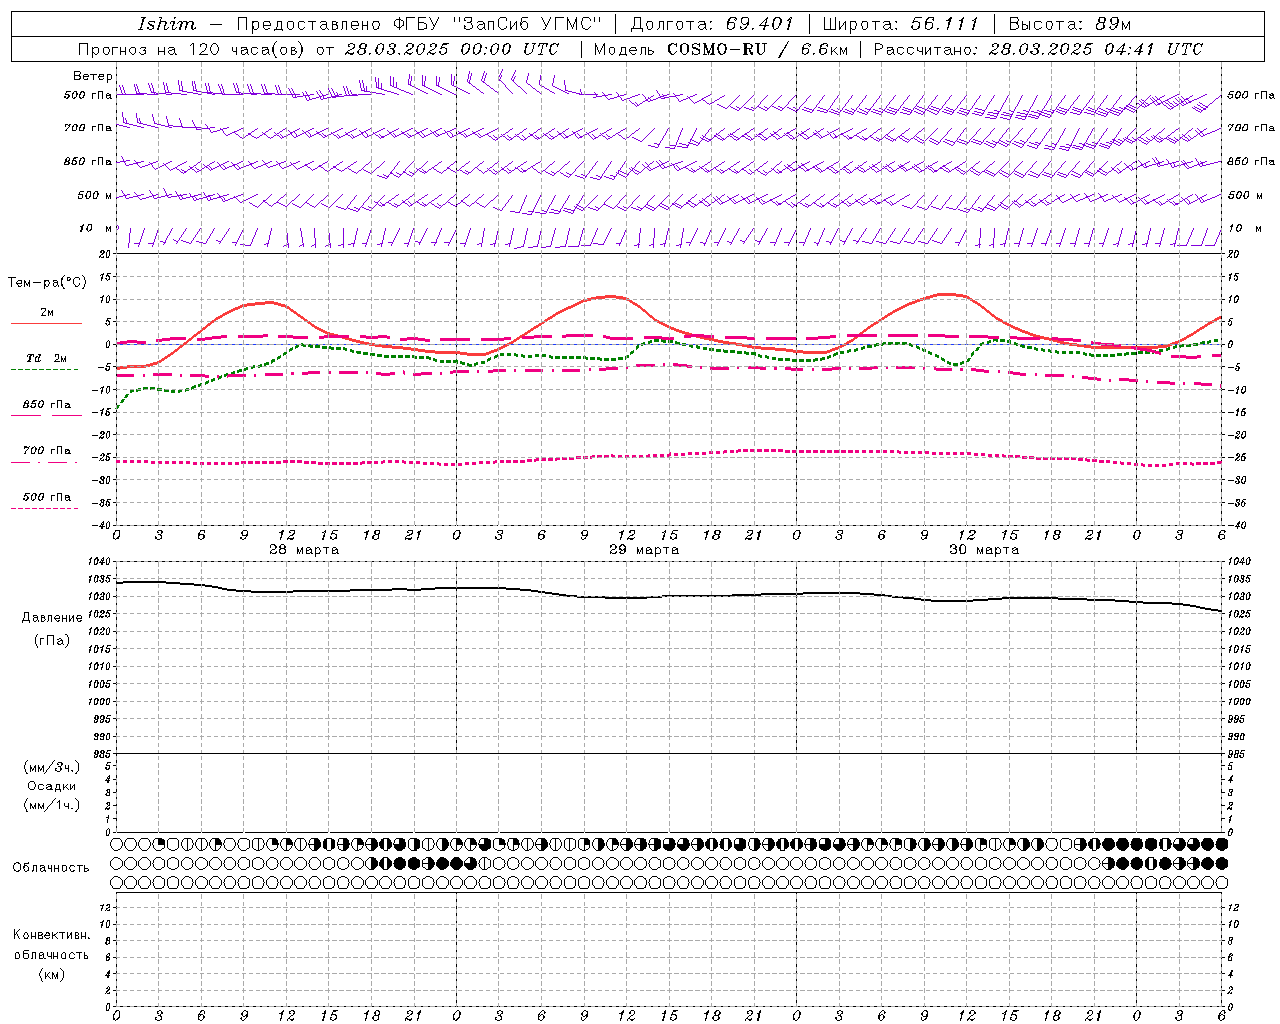1280x1024 pixels.
Task: Click the provider text "ЗапСиб УГМС"
Action: point(527,24)
